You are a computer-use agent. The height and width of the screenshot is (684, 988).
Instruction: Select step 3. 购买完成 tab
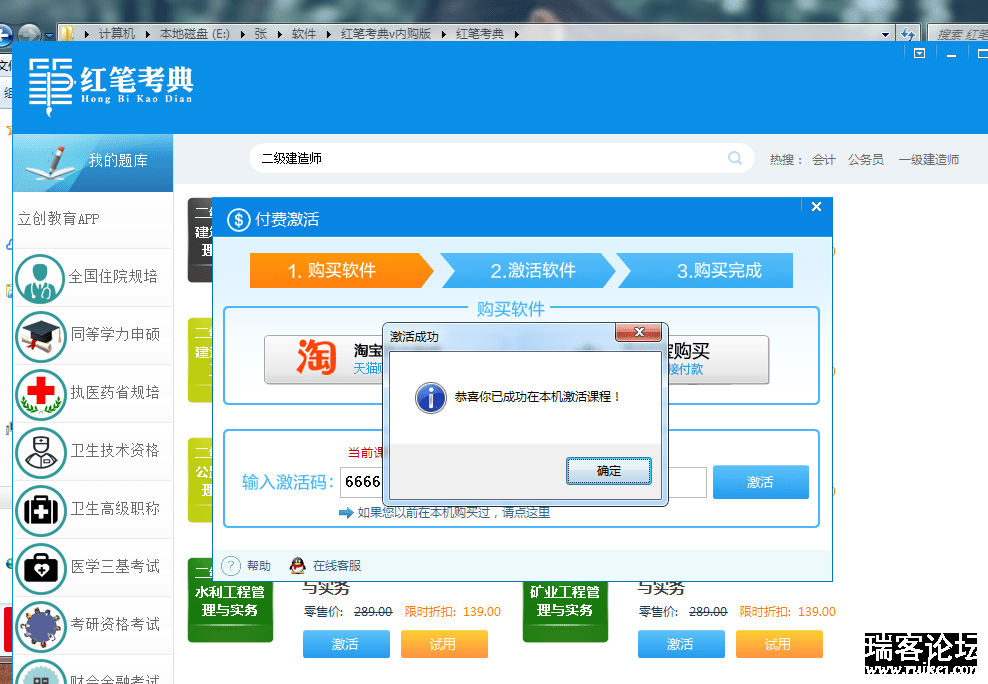coord(705,270)
